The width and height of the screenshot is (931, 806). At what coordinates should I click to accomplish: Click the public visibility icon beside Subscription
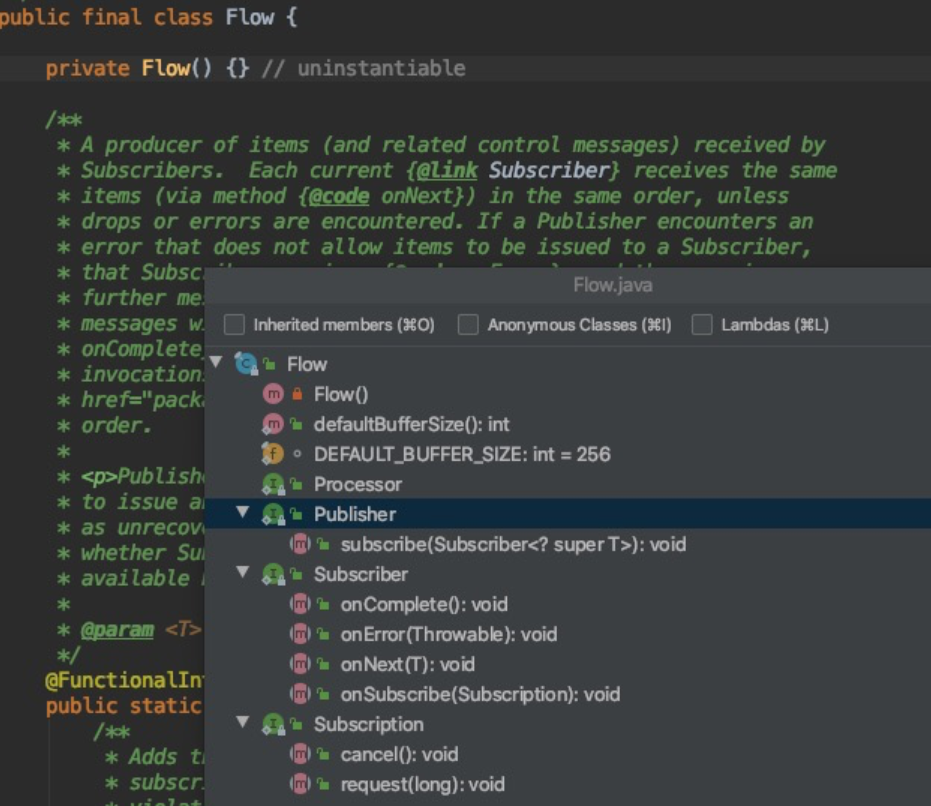[x=297, y=724]
